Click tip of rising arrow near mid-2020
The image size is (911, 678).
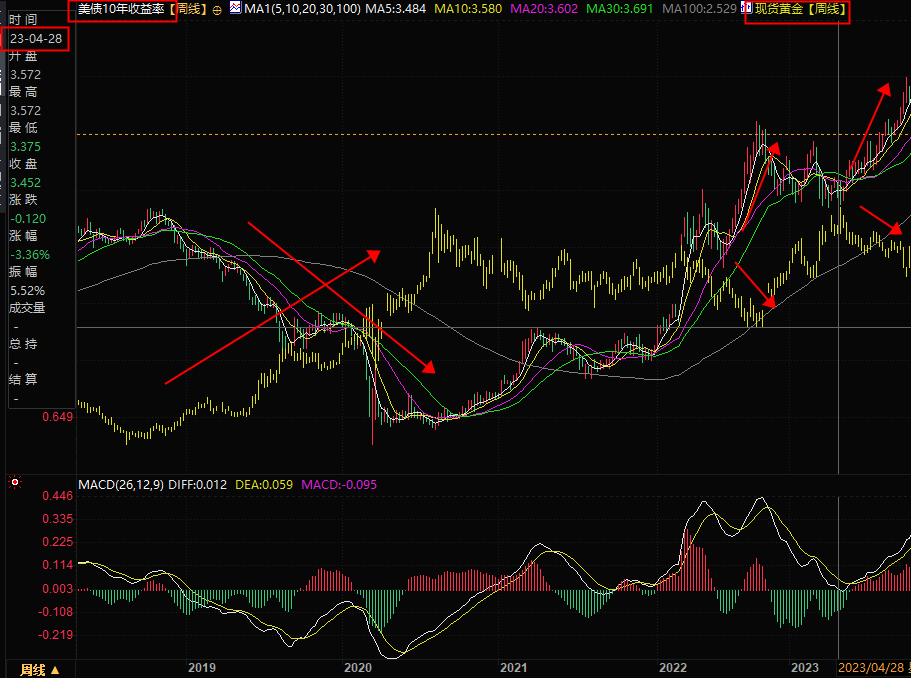379,252
